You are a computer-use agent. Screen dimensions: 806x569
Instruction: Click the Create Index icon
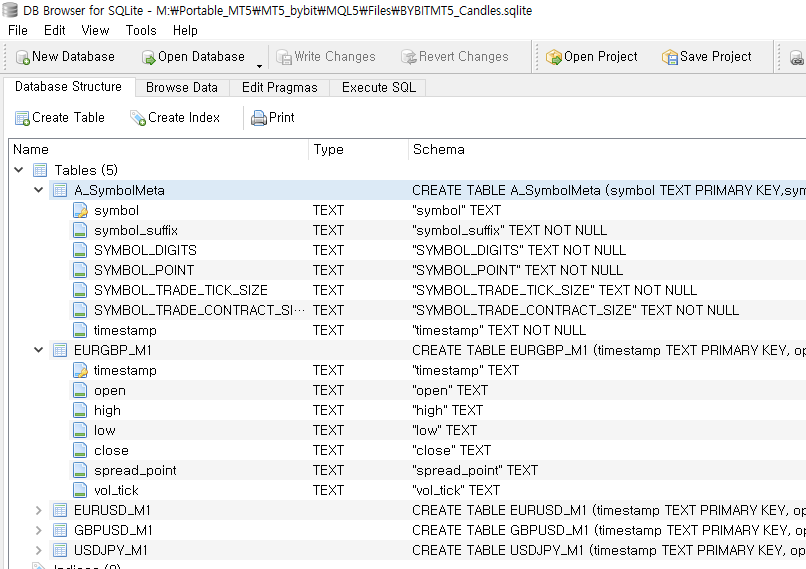[x=138, y=118]
